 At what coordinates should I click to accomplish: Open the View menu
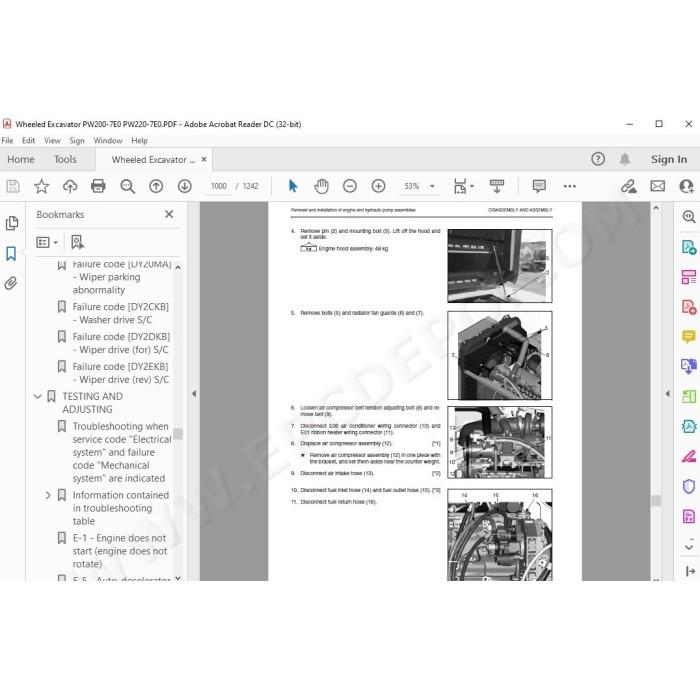point(52,141)
